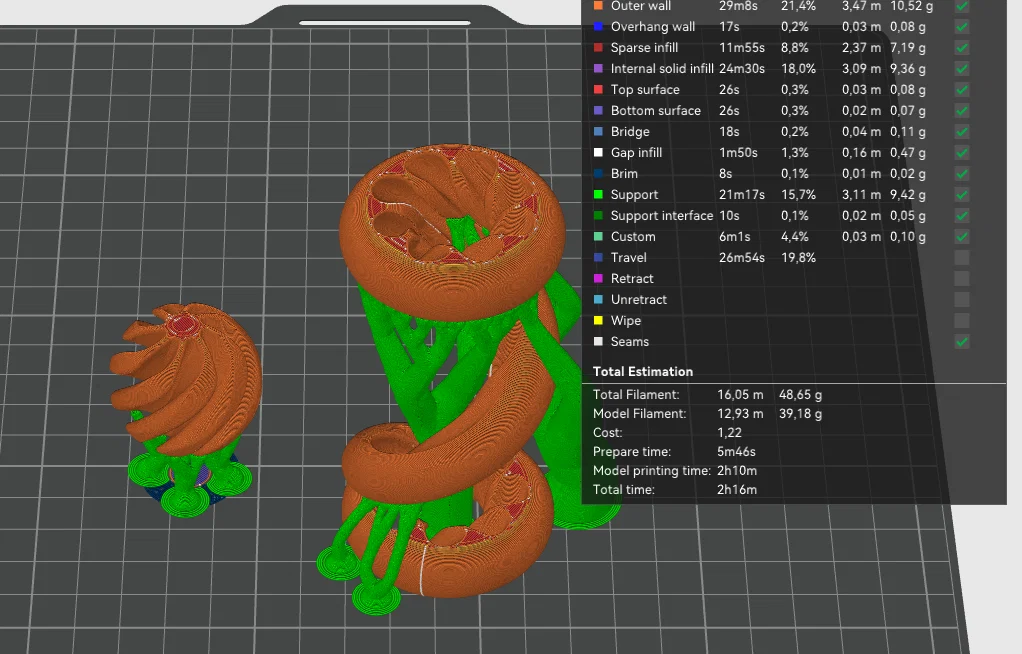Click the purple Internal solid infill swatch
The width and height of the screenshot is (1022, 654).
[598, 68]
